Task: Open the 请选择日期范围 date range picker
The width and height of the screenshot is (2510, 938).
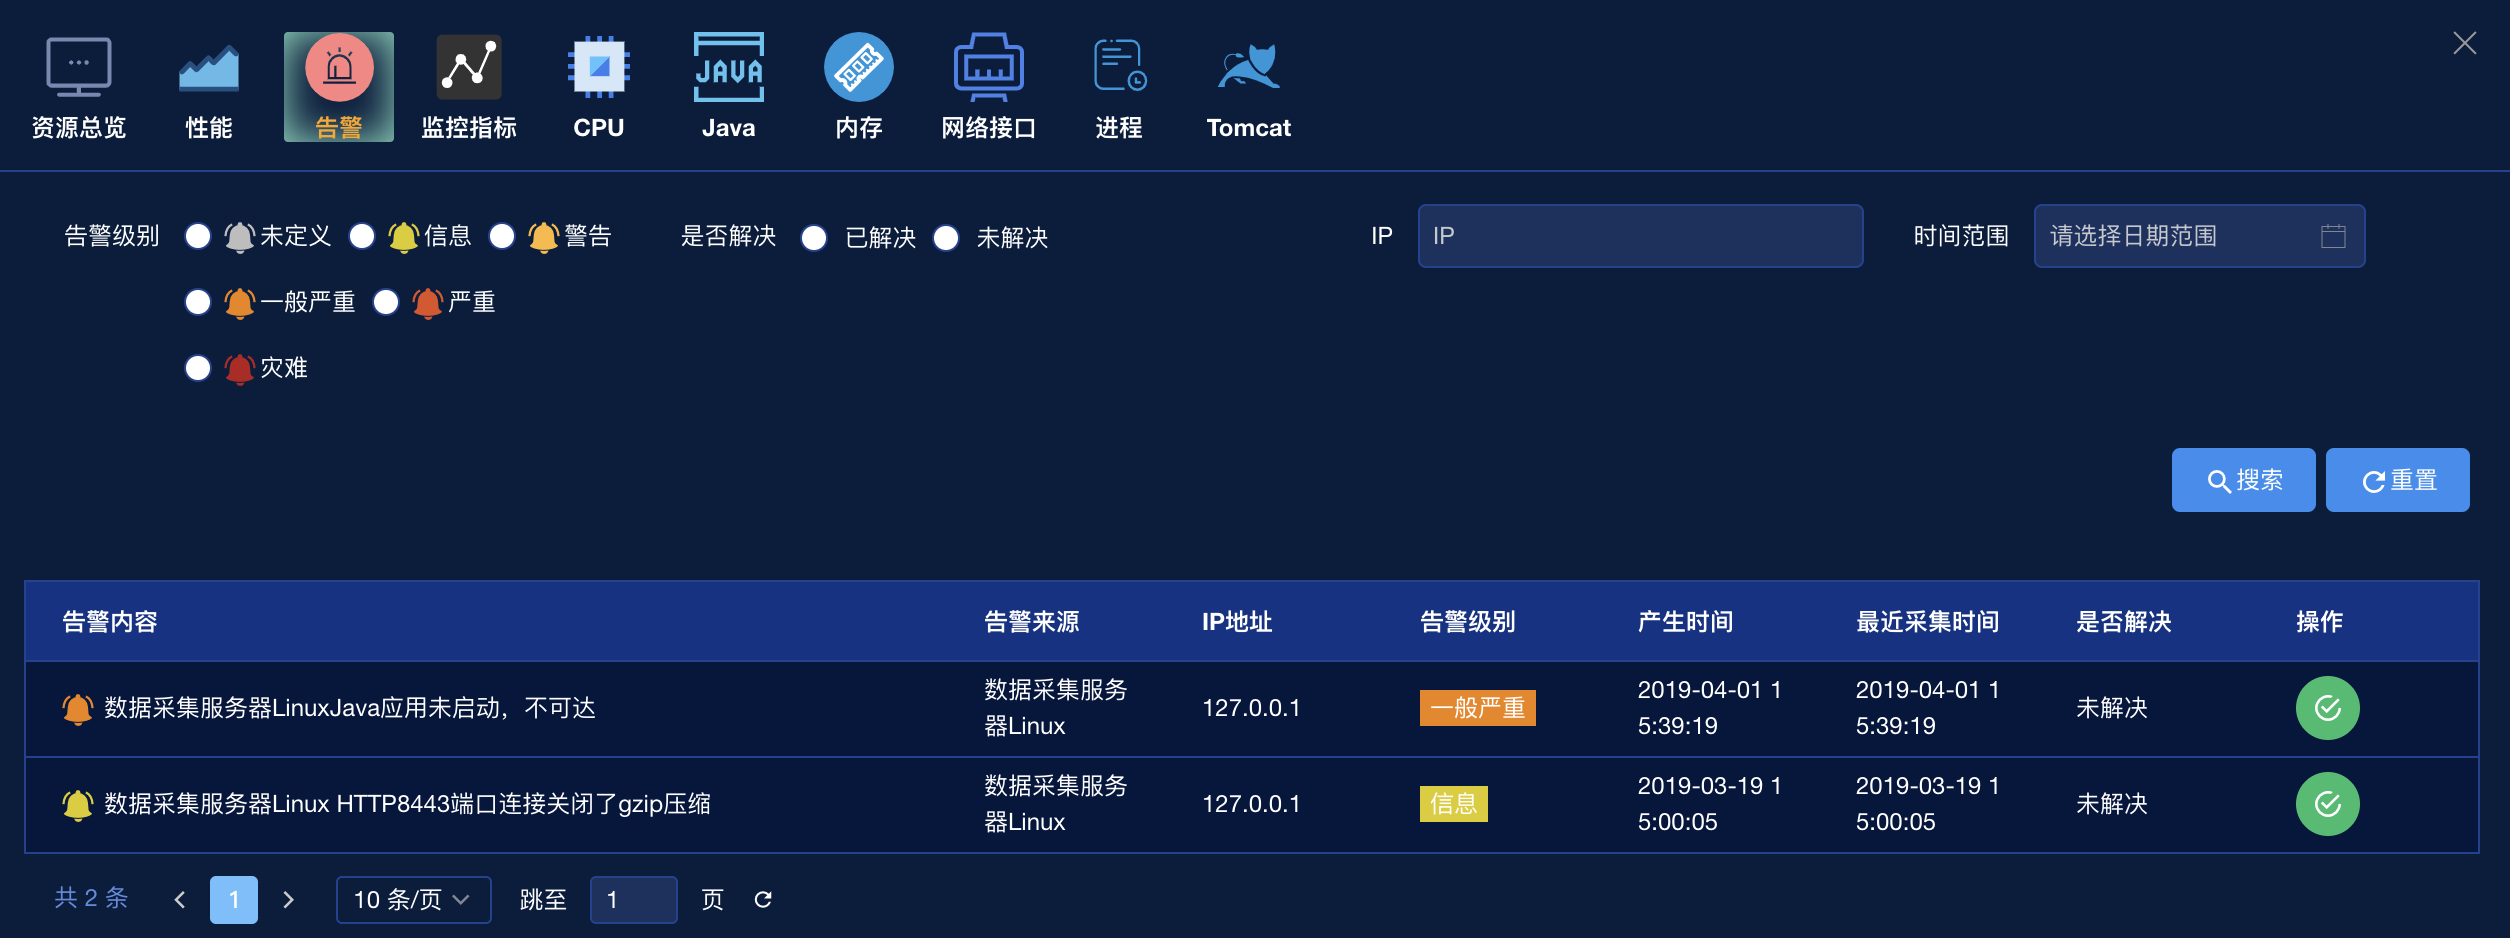Action: point(2199,236)
